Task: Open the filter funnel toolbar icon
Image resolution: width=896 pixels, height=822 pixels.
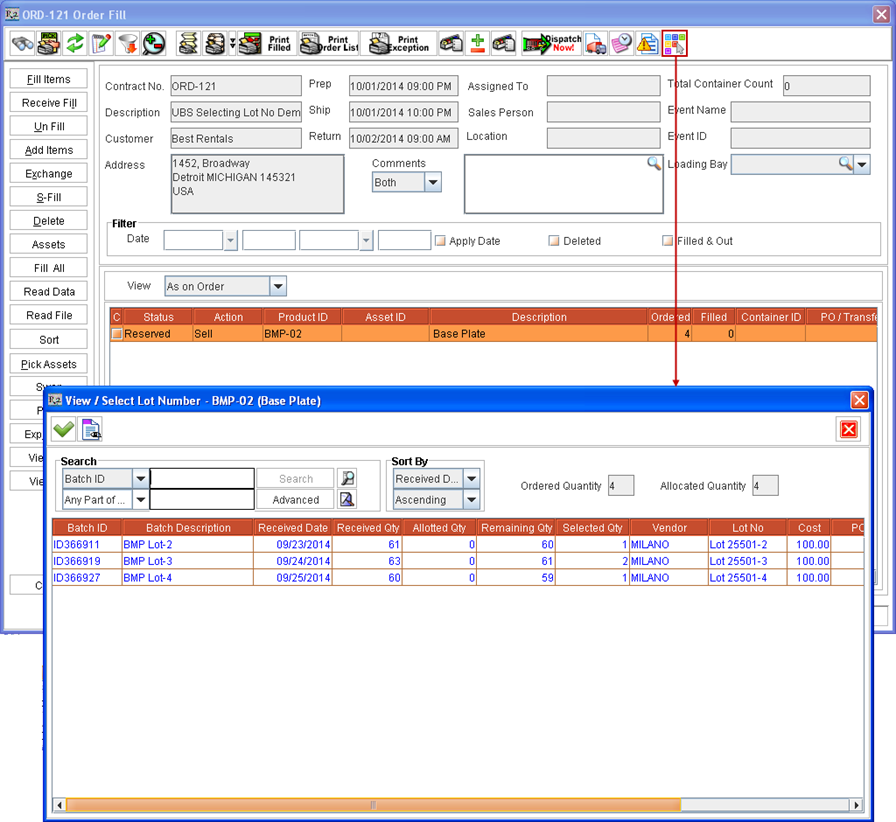Action: pos(126,43)
